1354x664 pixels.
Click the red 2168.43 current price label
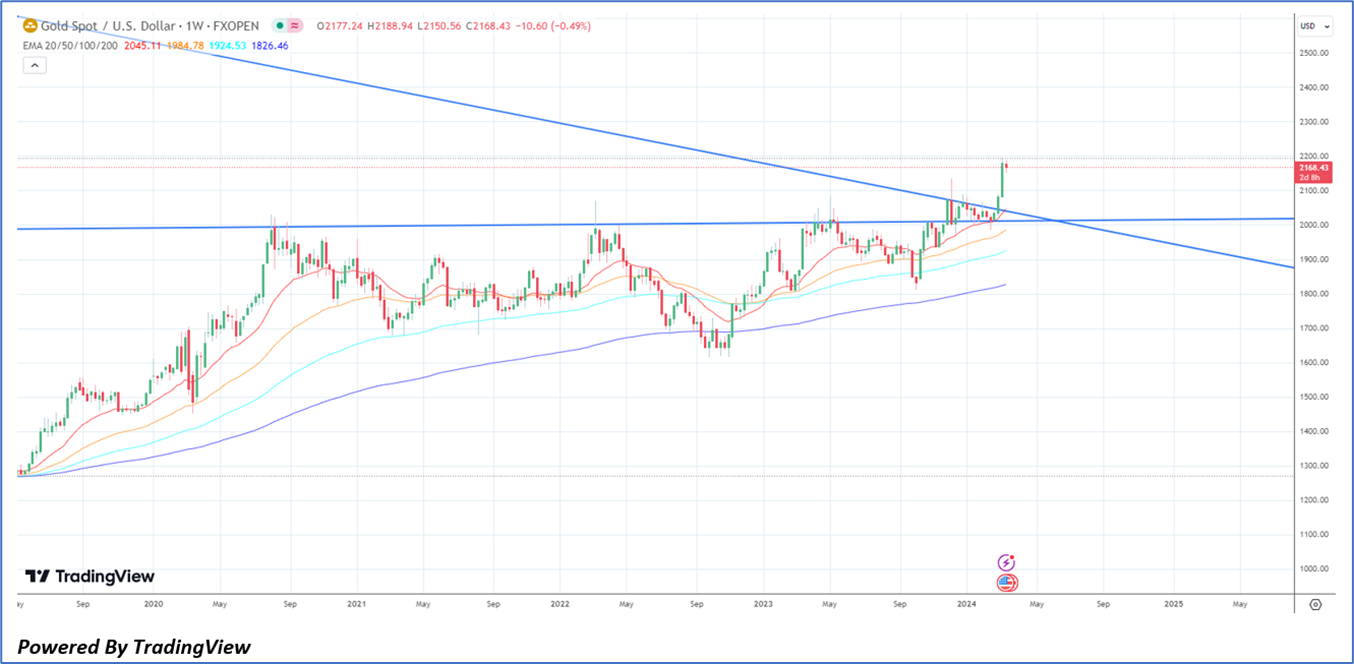pos(1315,171)
